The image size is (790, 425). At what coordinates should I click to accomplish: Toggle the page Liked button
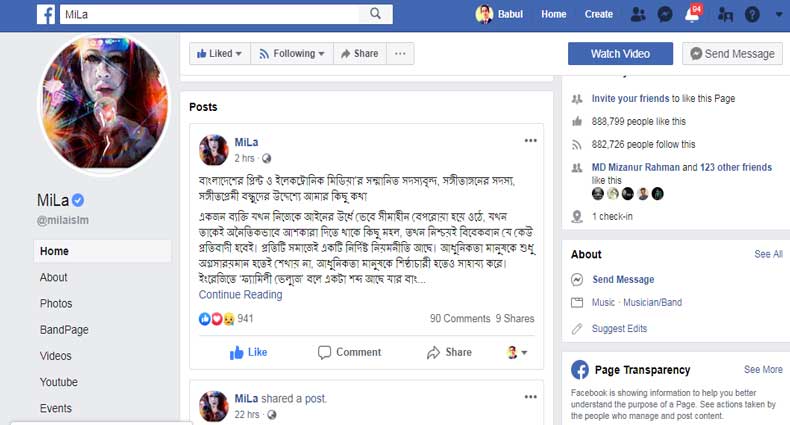(x=219, y=53)
